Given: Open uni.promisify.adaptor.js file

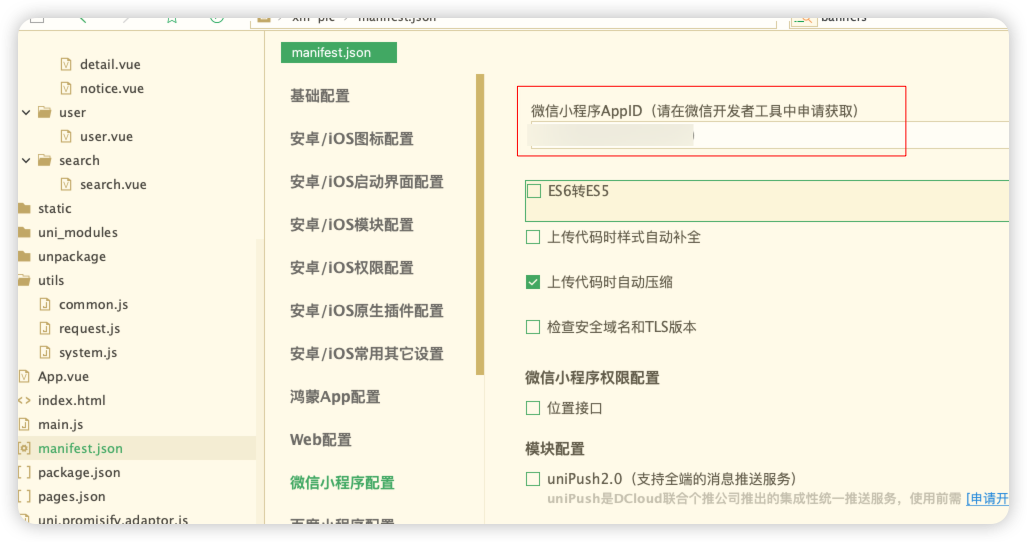Looking at the screenshot, I should coord(113,520).
